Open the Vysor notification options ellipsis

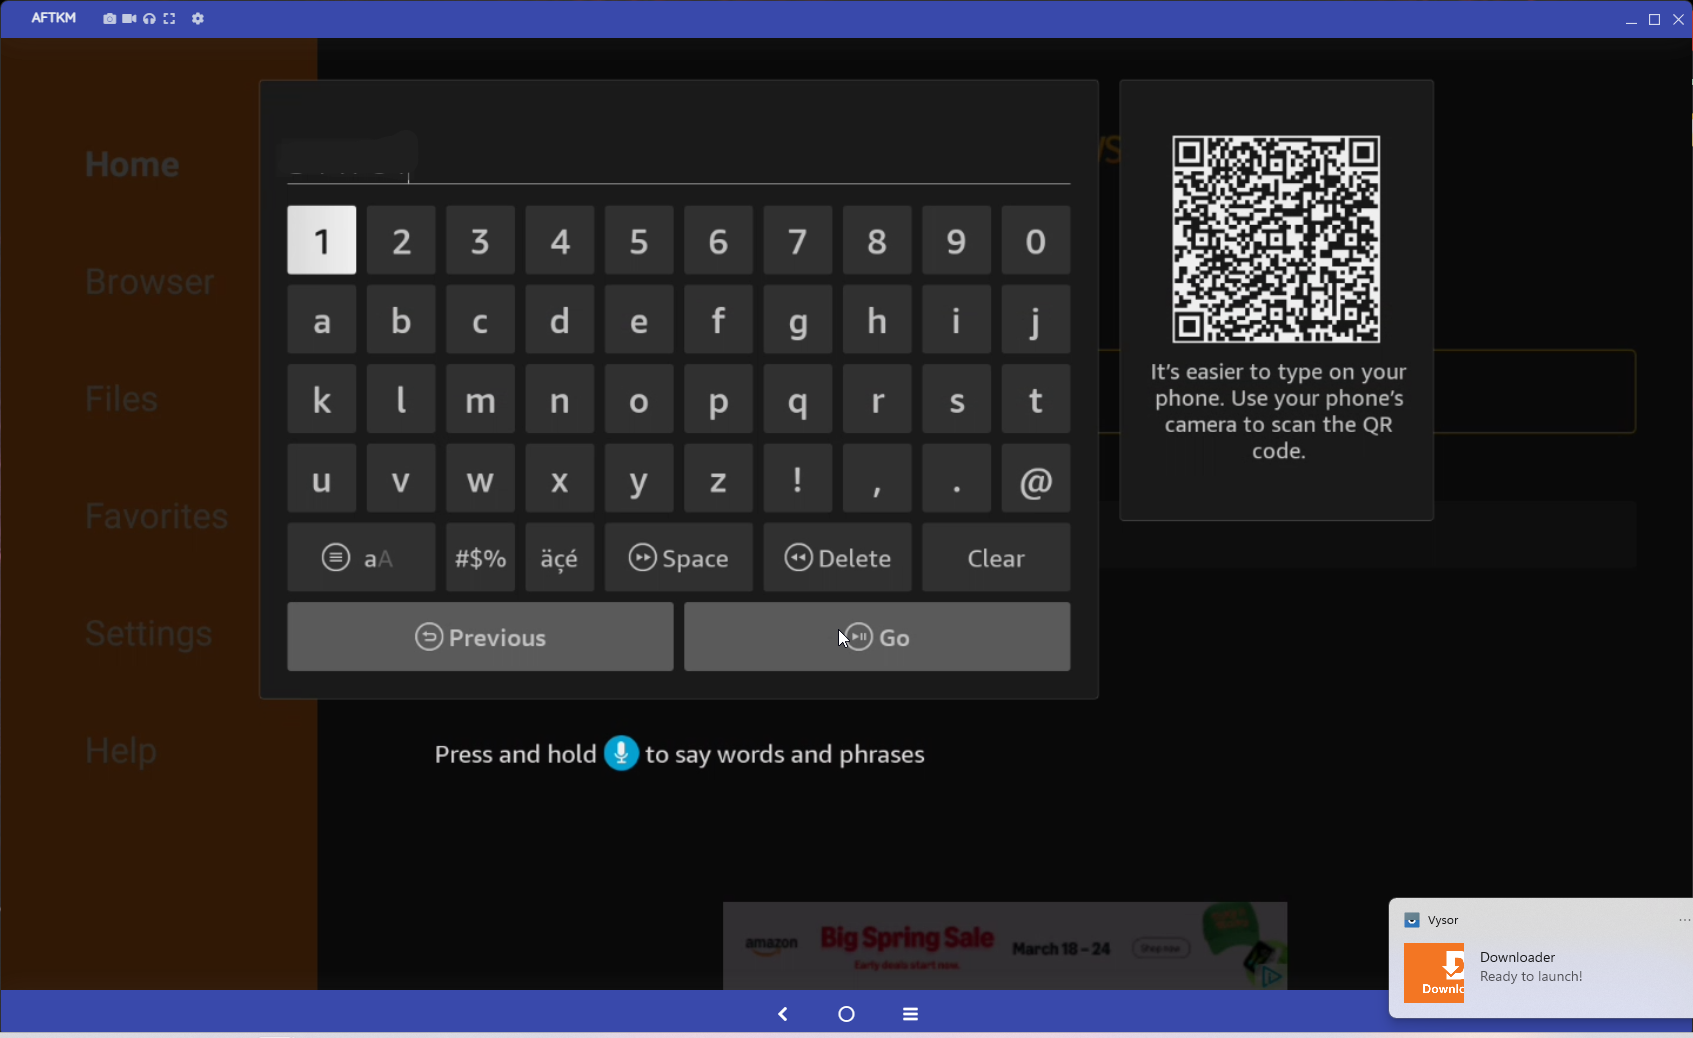(x=1683, y=920)
